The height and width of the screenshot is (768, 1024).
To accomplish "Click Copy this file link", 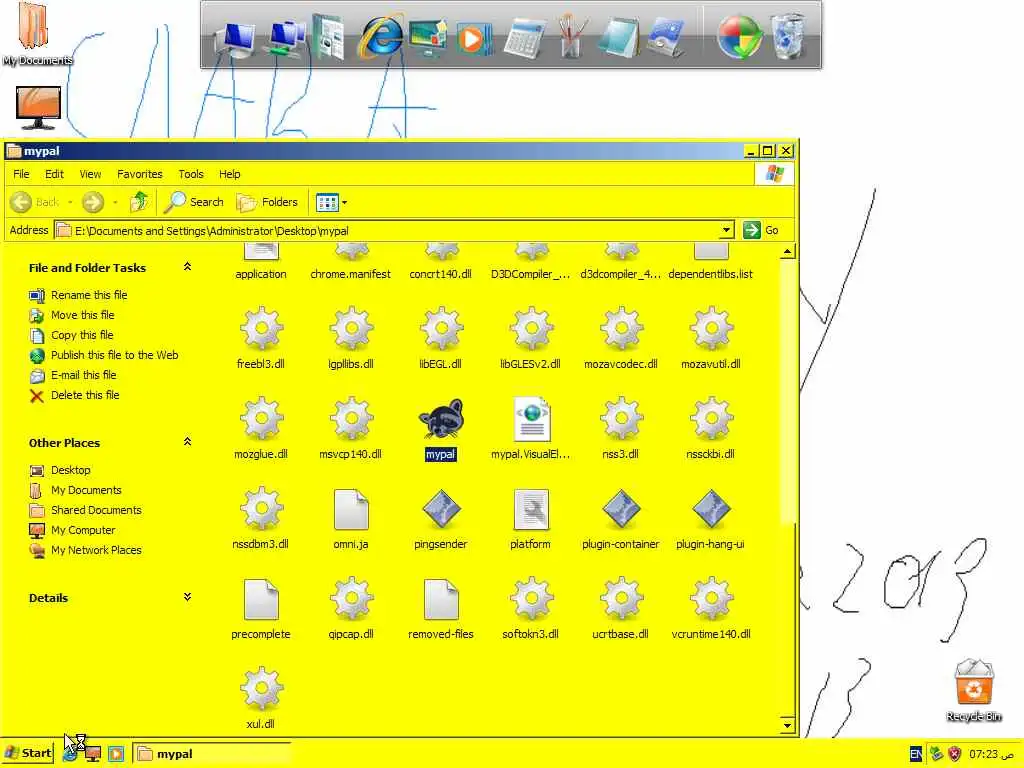I will click(82, 335).
